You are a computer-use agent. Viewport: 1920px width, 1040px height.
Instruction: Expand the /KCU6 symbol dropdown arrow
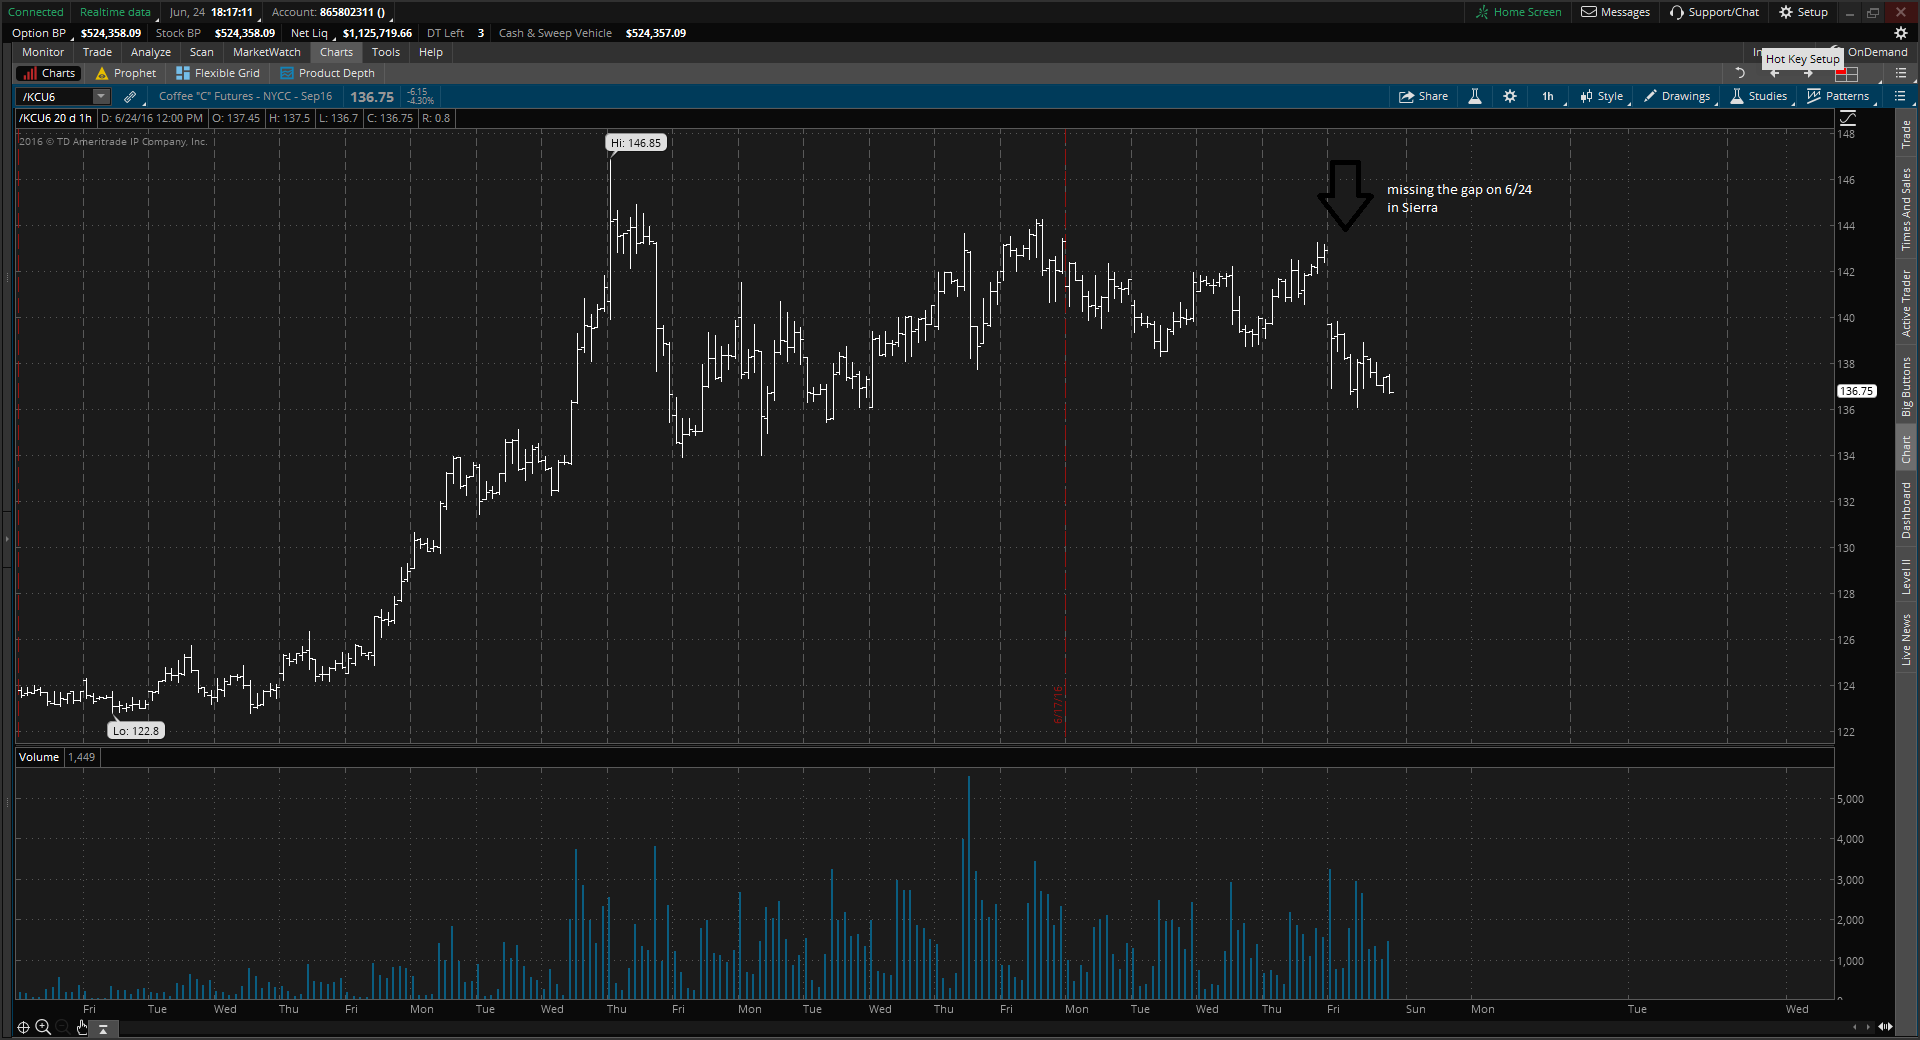click(x=101, y=97)
